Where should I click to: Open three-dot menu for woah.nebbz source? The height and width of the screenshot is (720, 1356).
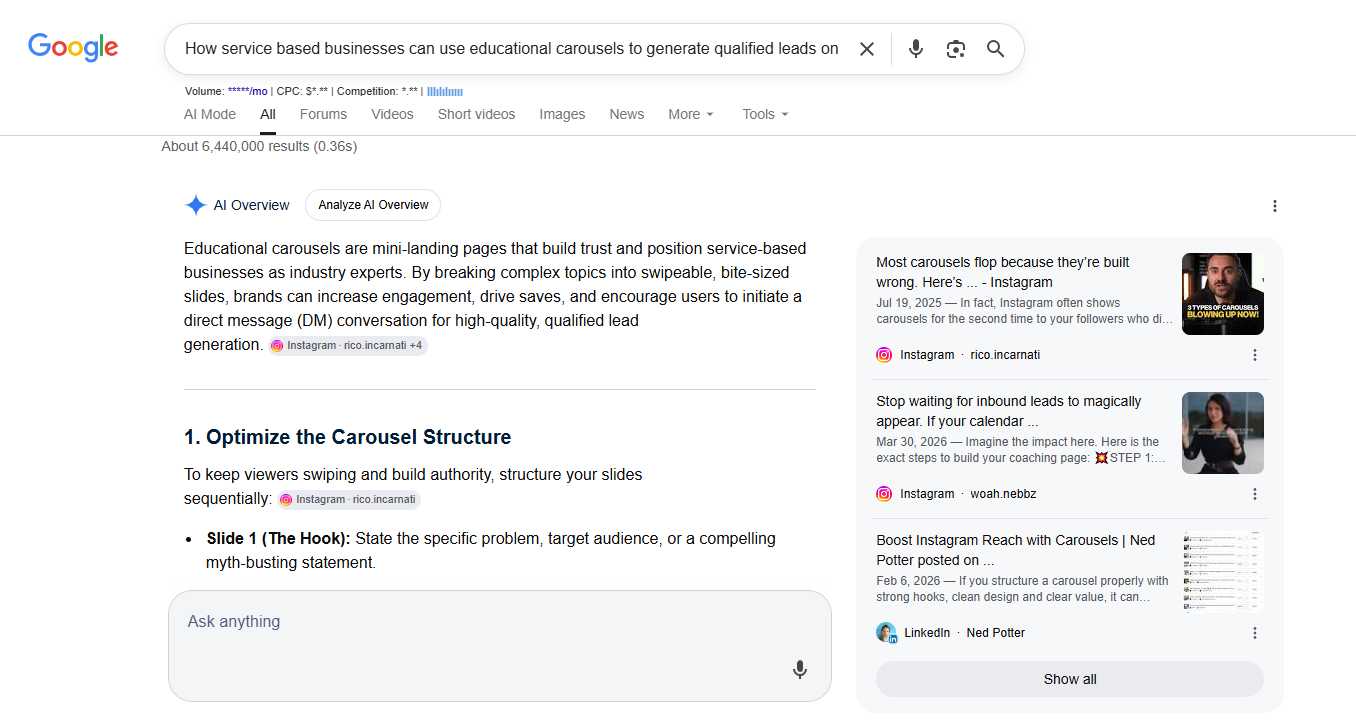(x=1255, y=494)
